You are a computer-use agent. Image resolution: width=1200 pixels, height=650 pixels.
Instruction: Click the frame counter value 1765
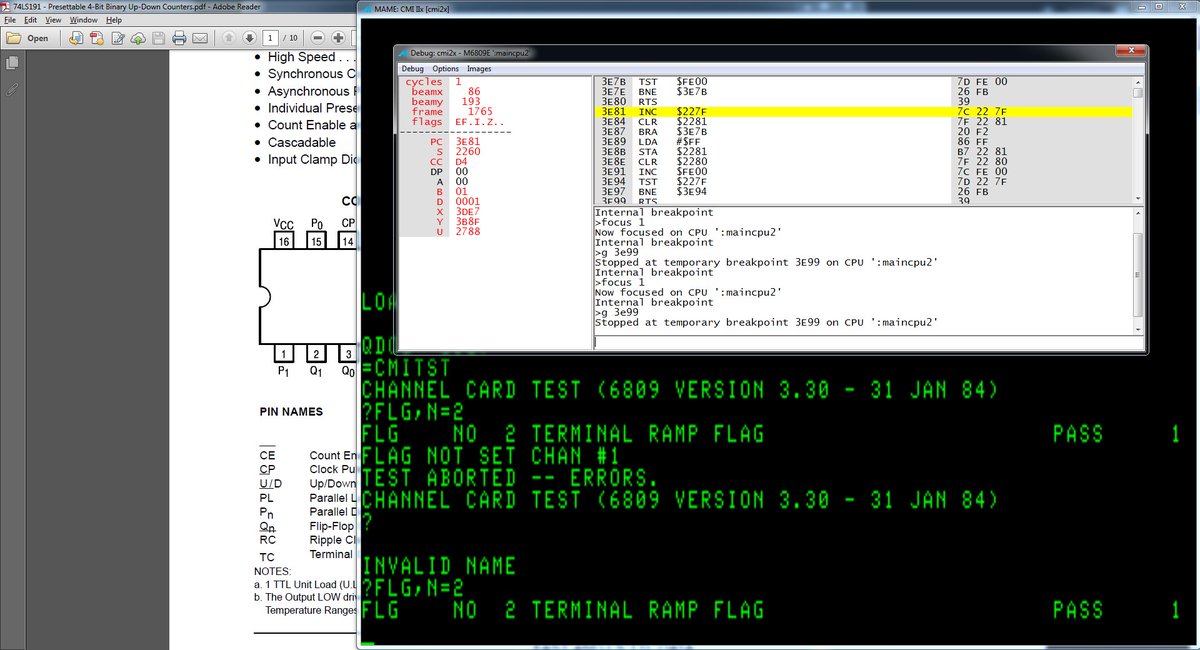coord(480,112)
